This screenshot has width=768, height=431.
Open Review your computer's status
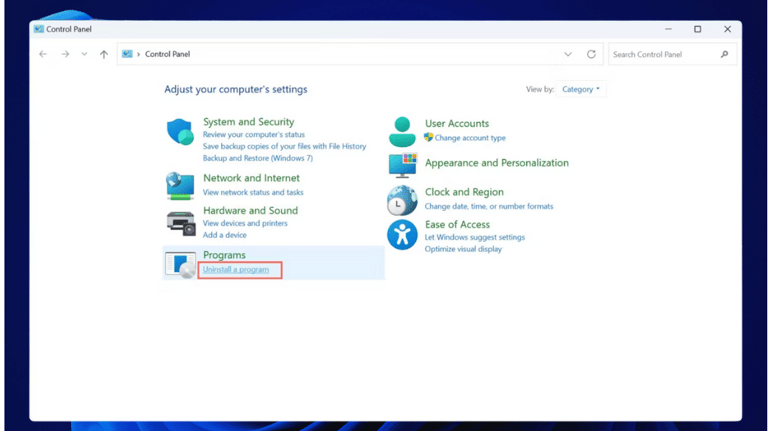point(254,134)
